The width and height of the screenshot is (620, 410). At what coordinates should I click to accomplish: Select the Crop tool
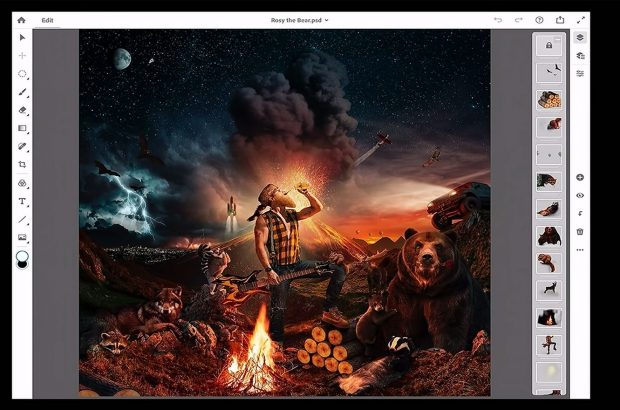point(22,164)
